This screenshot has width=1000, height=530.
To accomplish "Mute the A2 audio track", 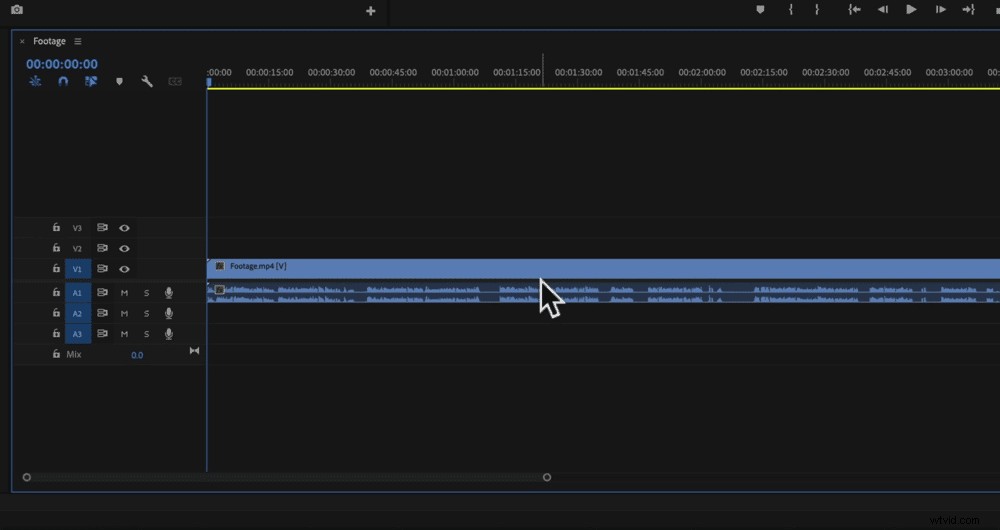I will click(124, 314).
